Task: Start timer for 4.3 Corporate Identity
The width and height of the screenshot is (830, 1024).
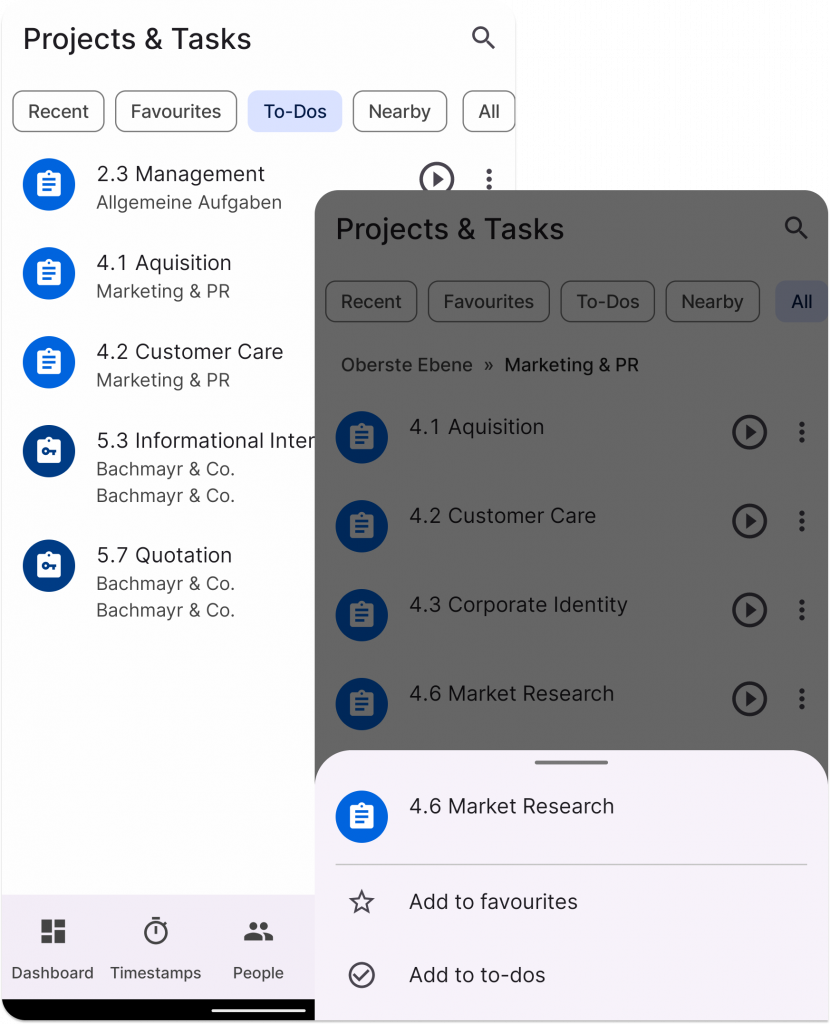Action: (x=749, y=610)
